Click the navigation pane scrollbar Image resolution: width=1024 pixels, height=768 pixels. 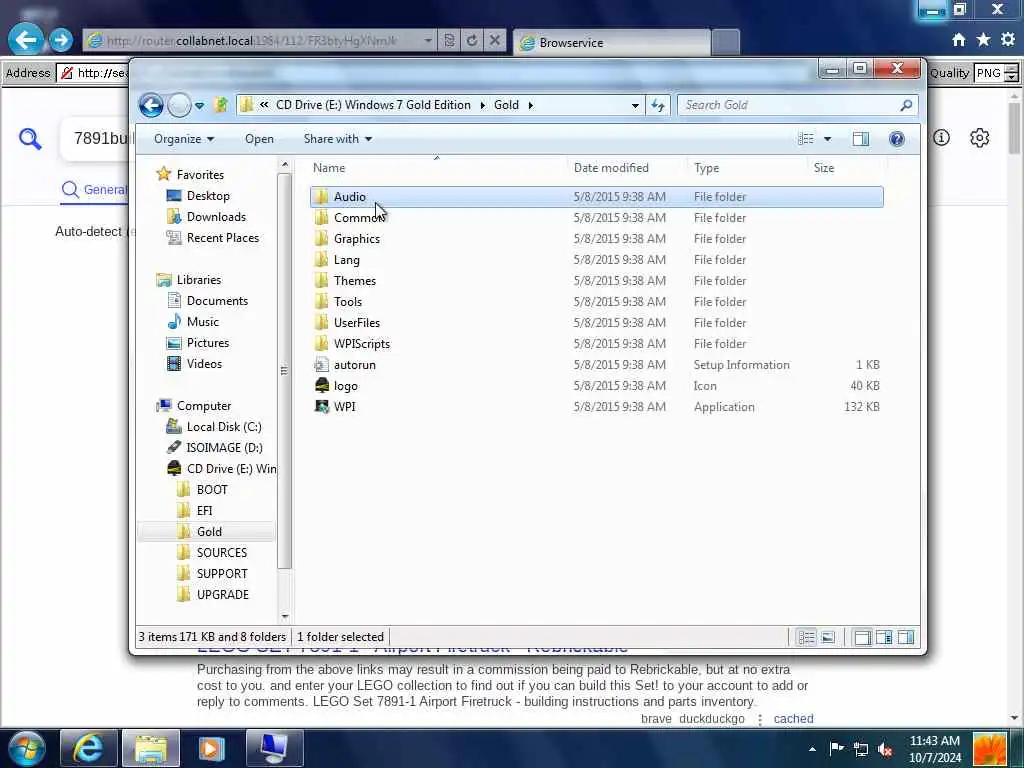click(x=284, y=370)
